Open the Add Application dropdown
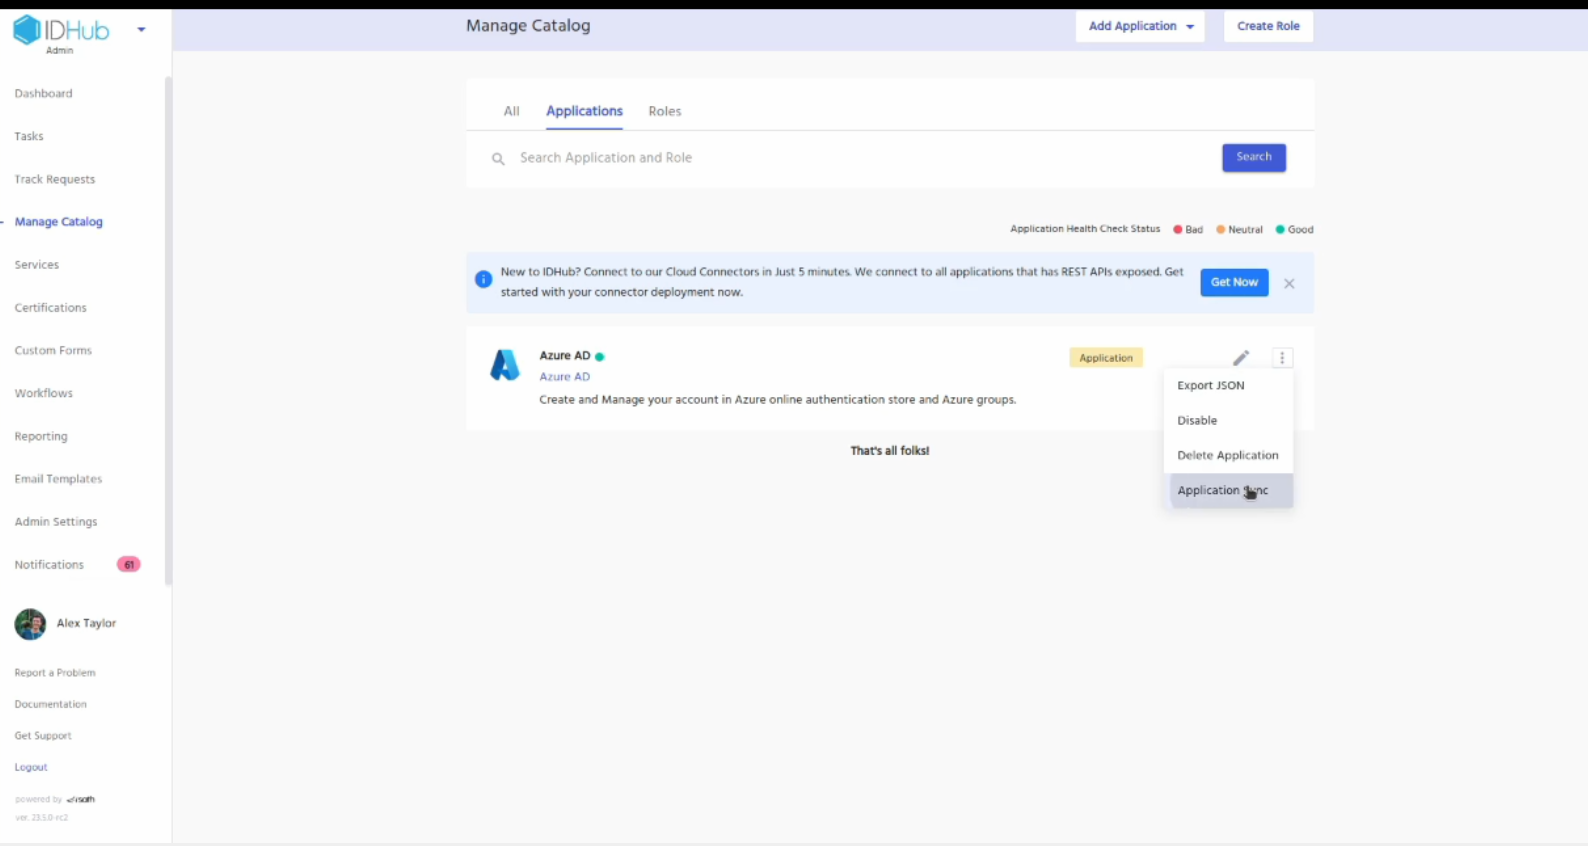 1140,26
